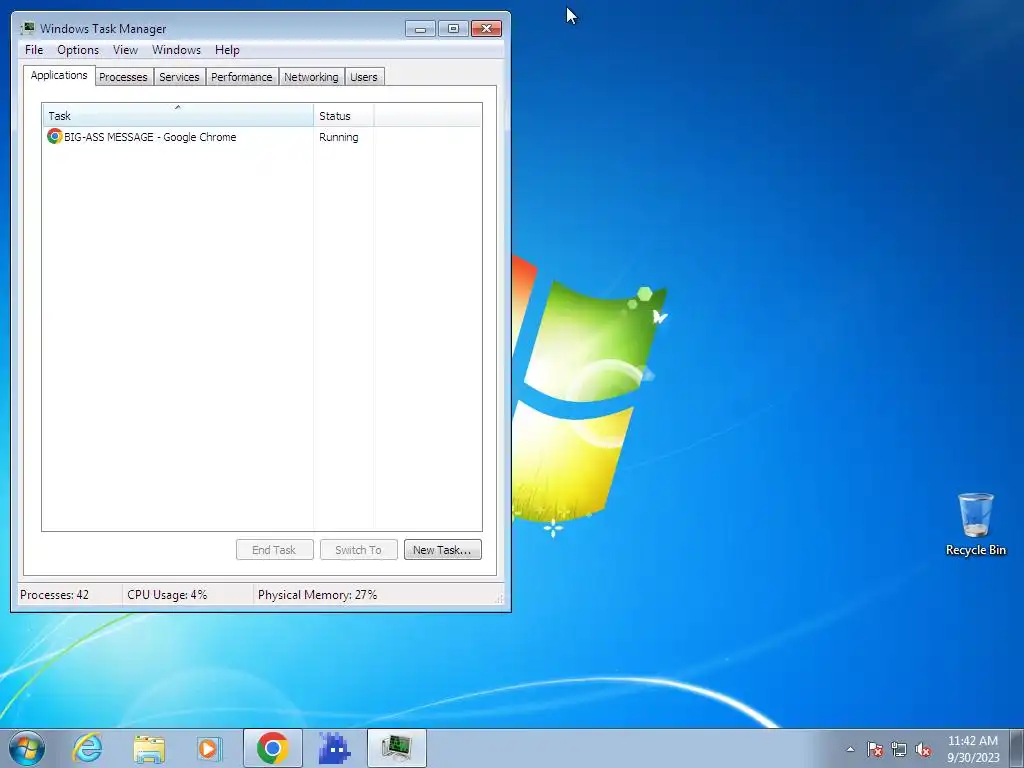Open Windows Media Player from the taskbar

209,748
